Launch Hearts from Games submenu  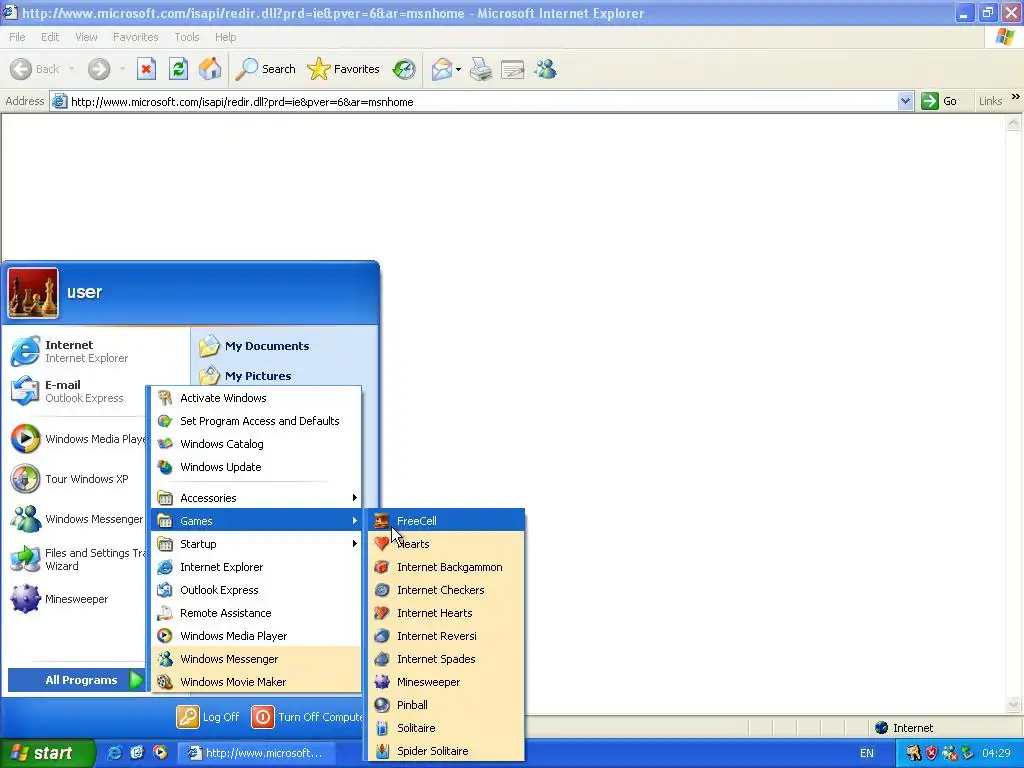pos(446,544)
